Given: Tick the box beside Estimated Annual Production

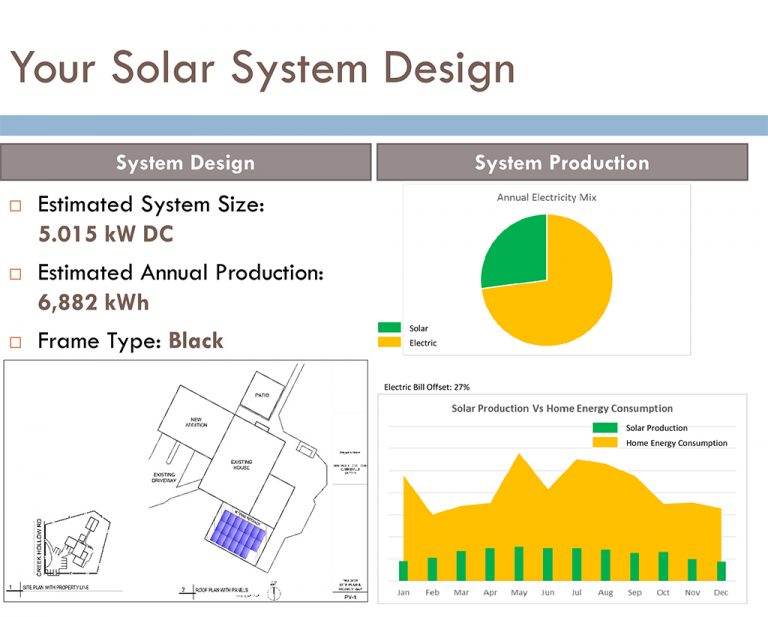Looking at the screenshot, I should point(15,274).
